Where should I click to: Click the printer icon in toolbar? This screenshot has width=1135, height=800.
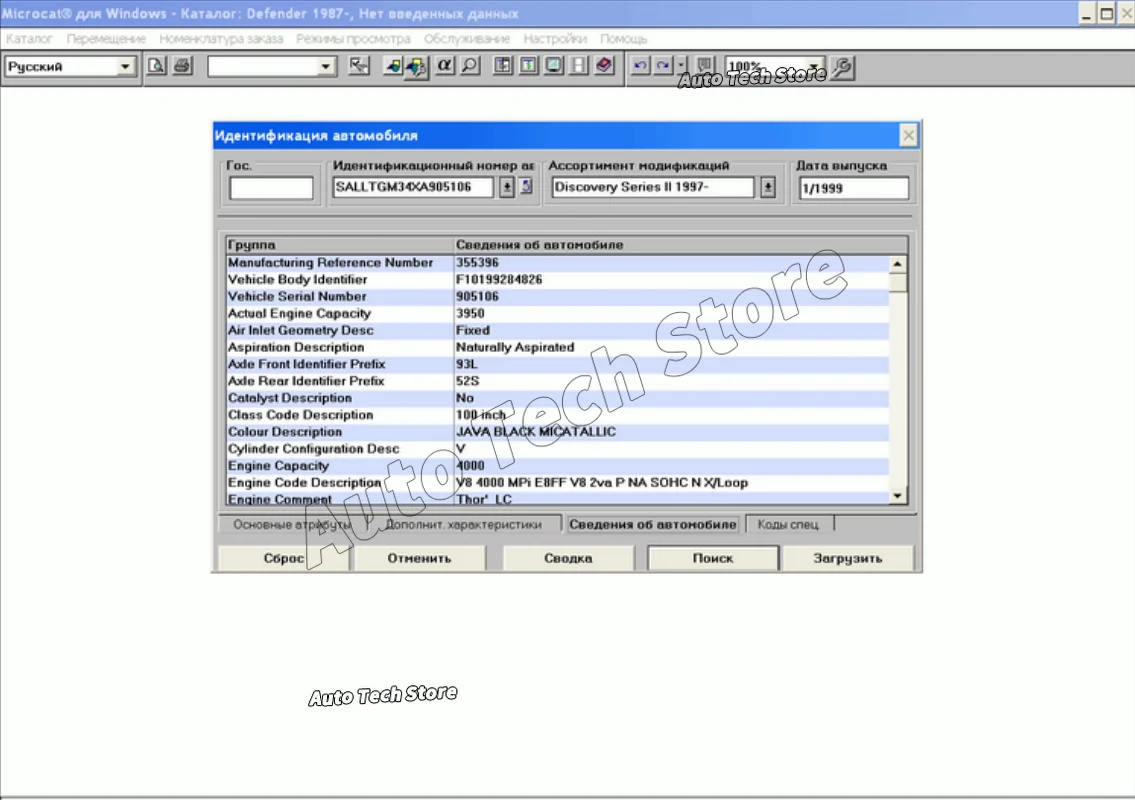click(182, 66)
